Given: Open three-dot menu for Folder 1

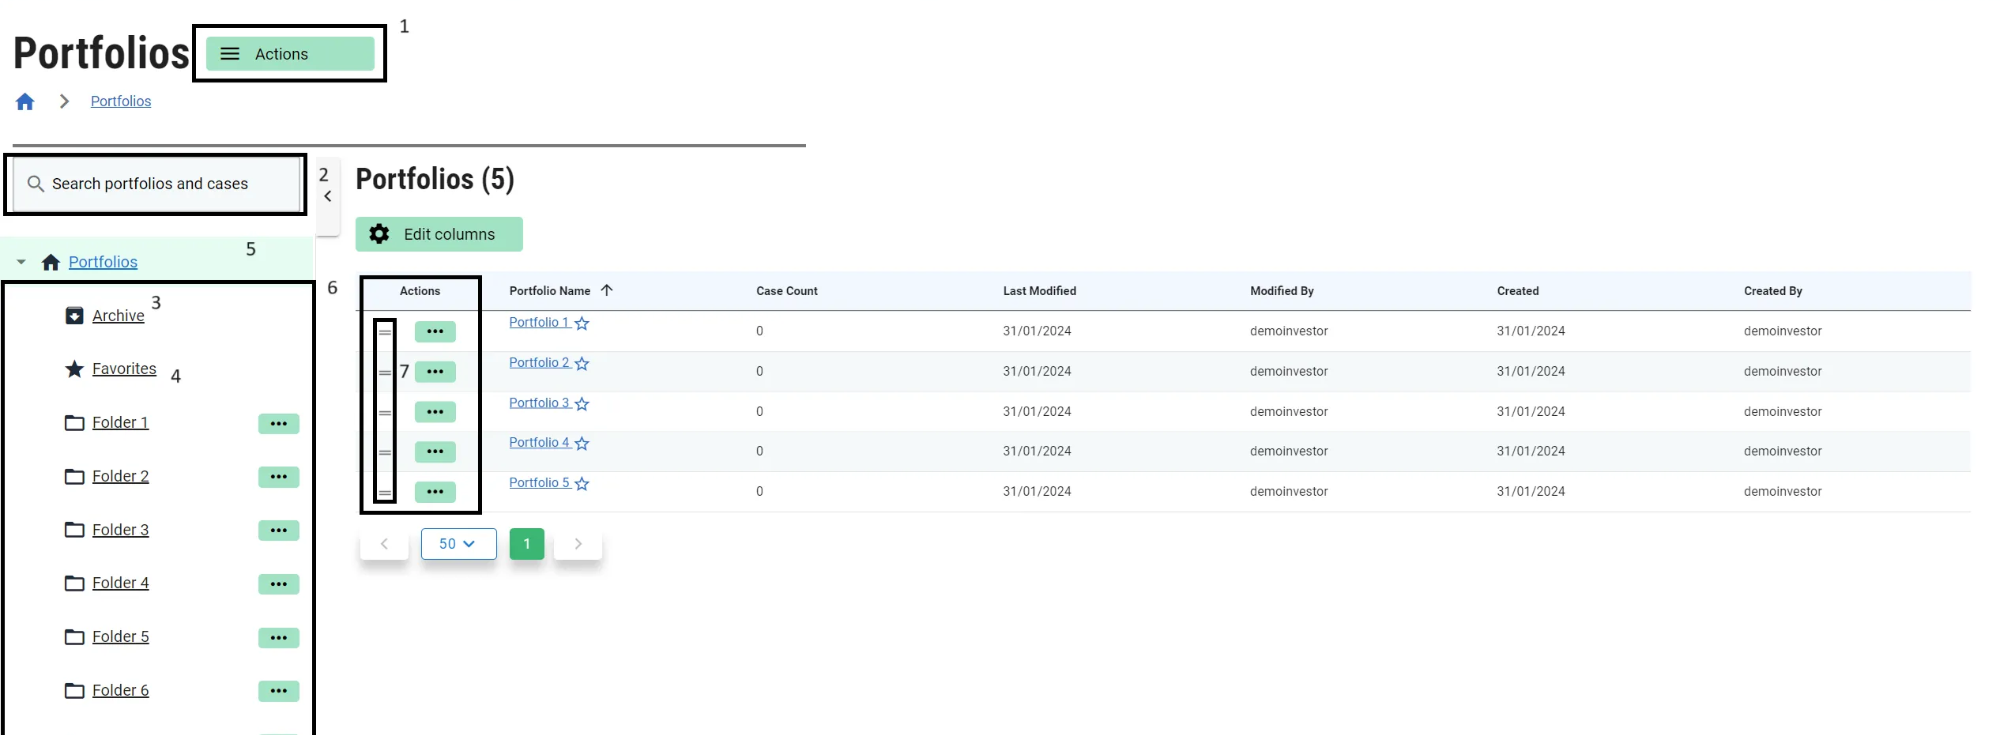Looking at the screenshot, I should (278, 424).
